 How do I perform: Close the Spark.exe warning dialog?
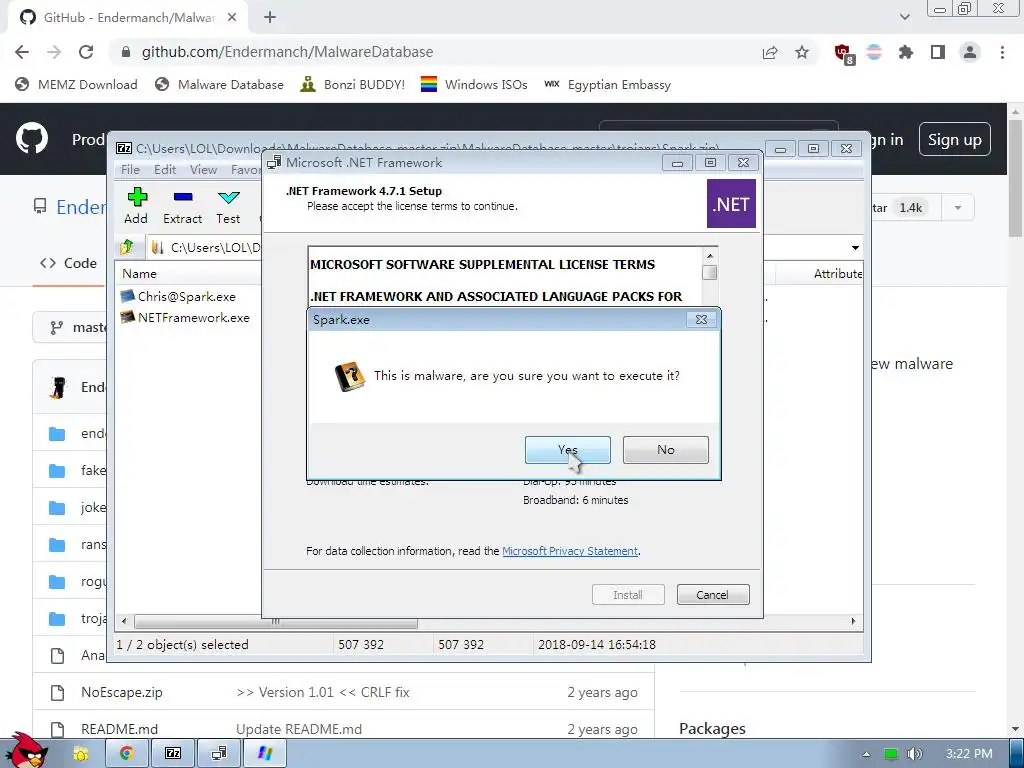point(701,319)
